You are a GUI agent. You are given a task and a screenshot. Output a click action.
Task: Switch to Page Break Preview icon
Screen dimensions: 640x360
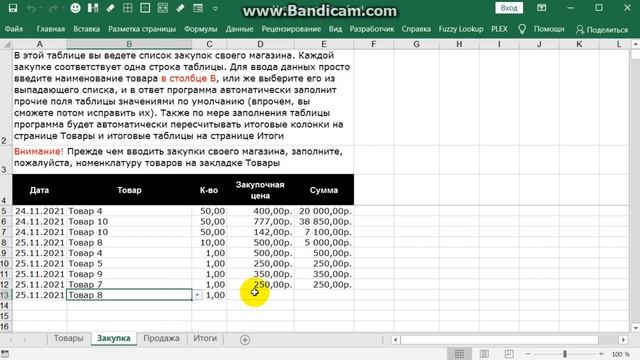pyautogui.click(x=509, y=354)
